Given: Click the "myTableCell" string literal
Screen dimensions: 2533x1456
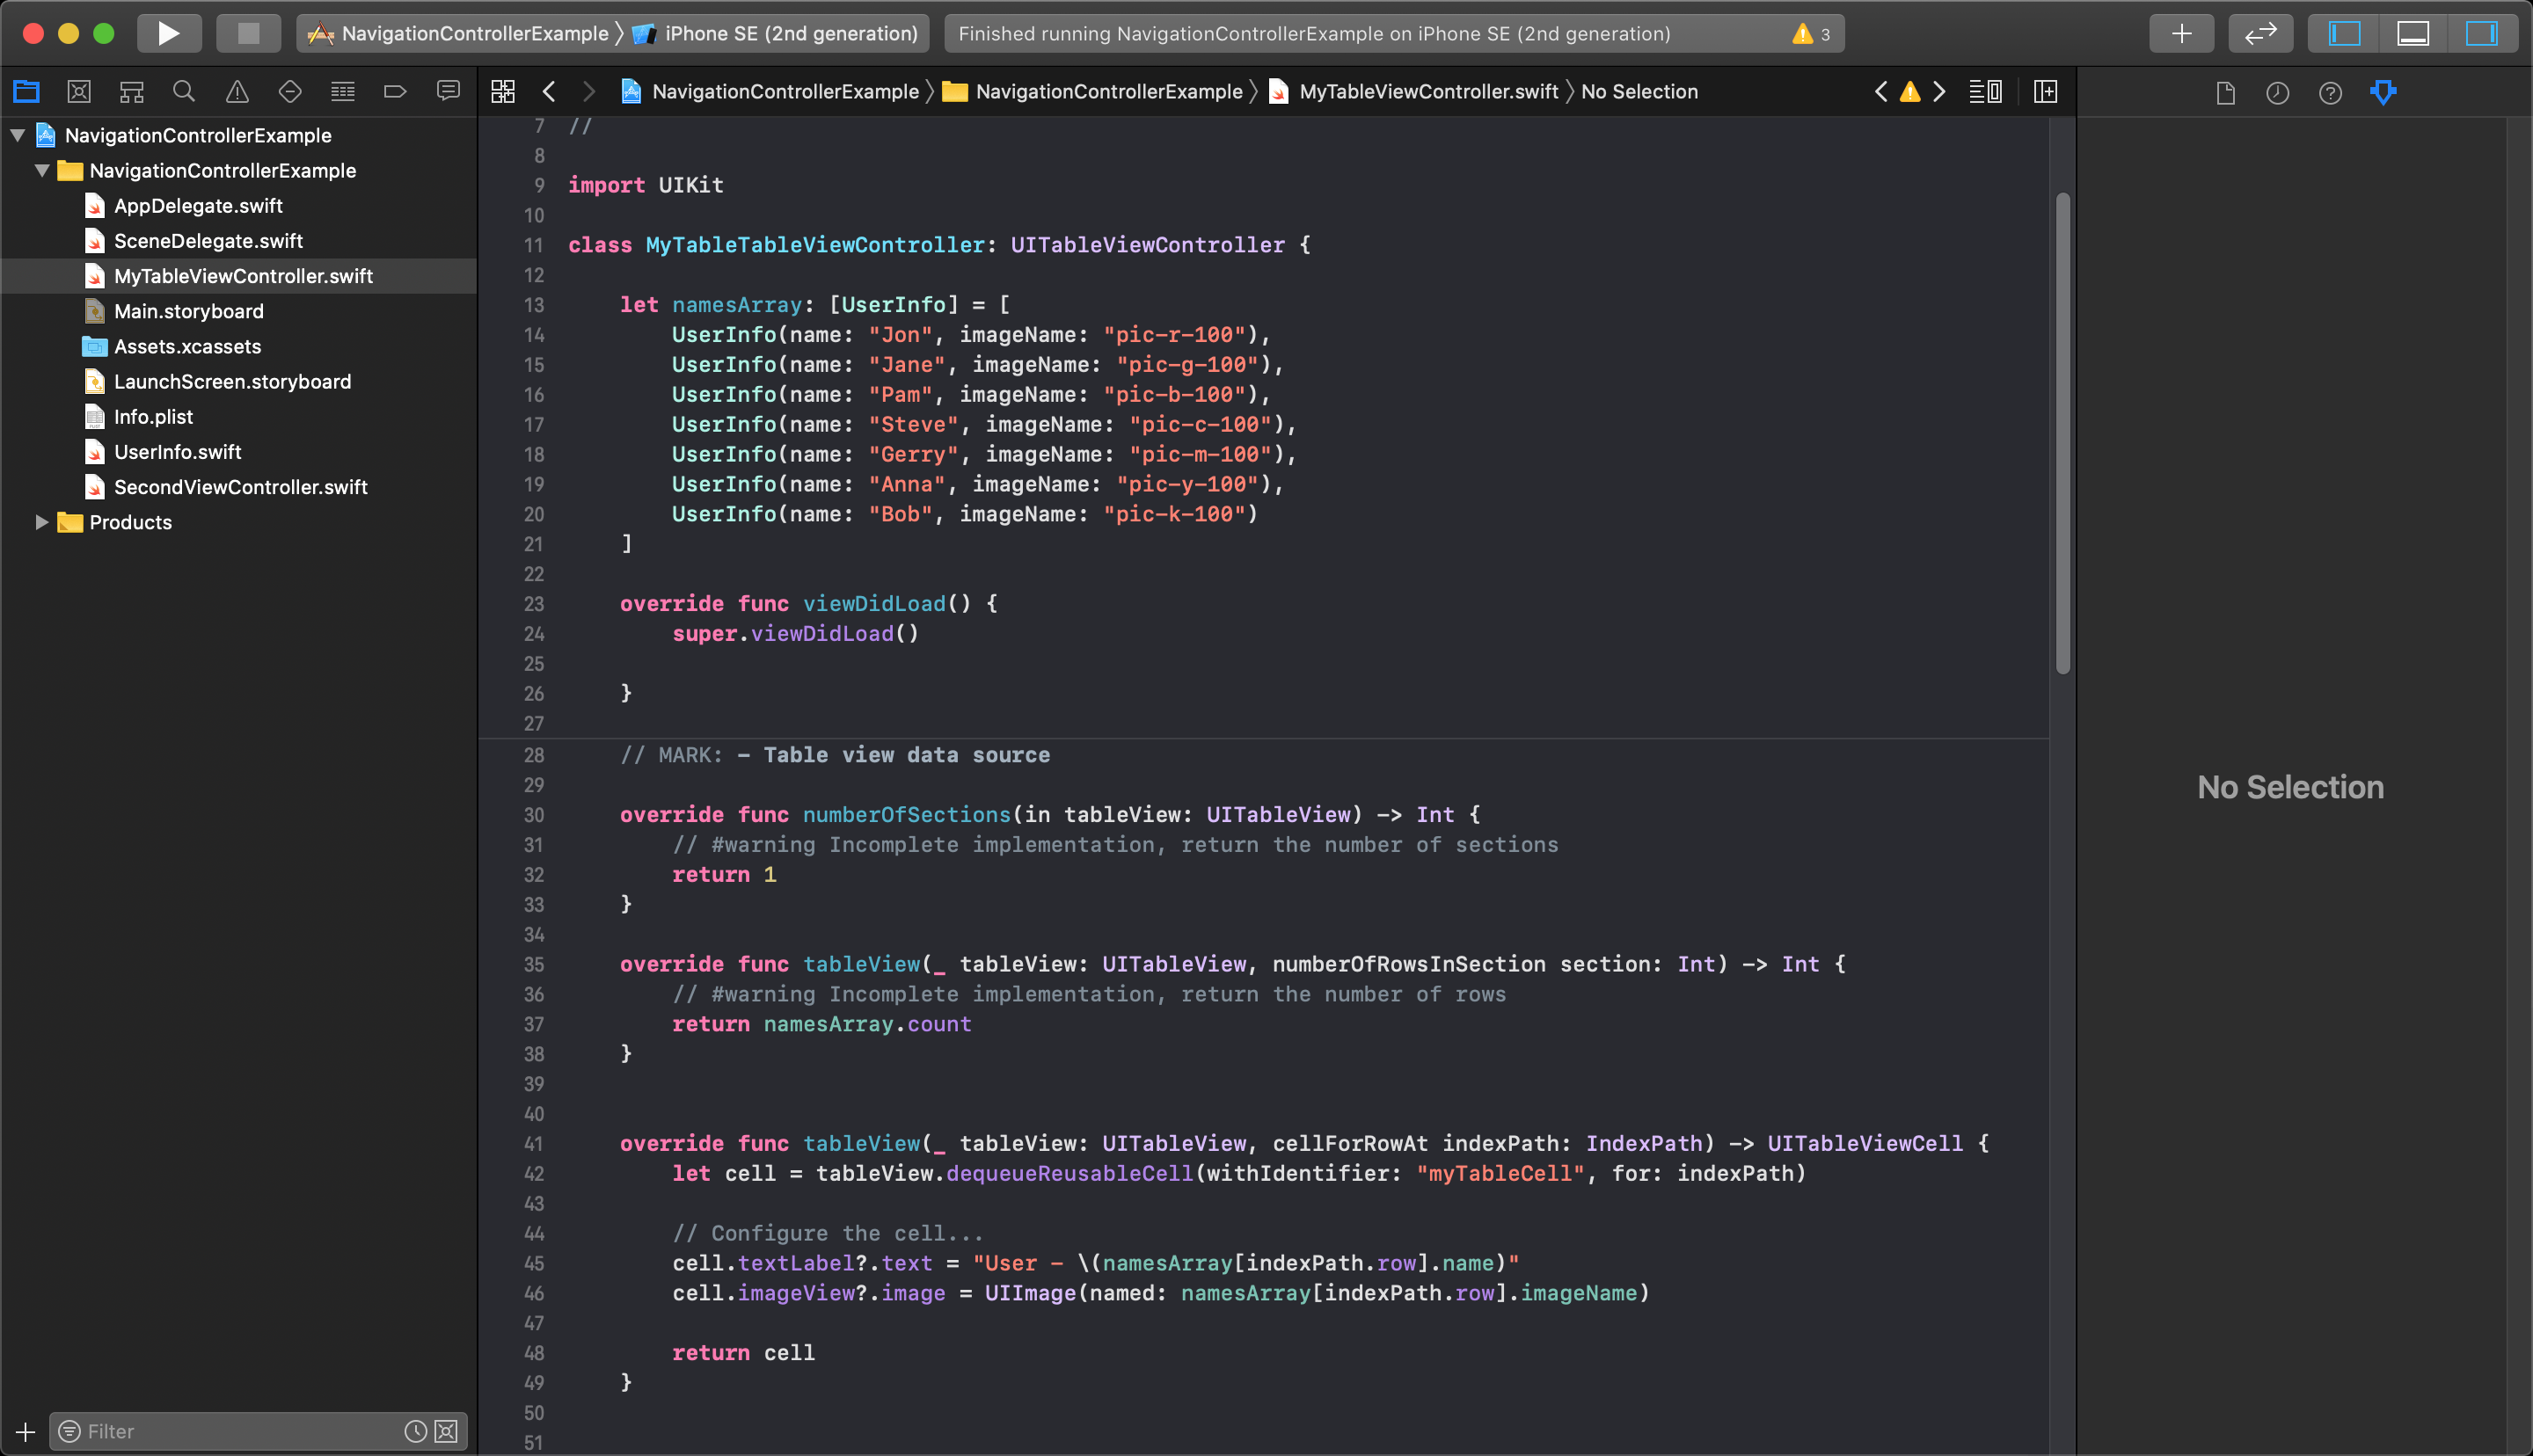Looking at the screenshot, I should click(1500, 1174).
